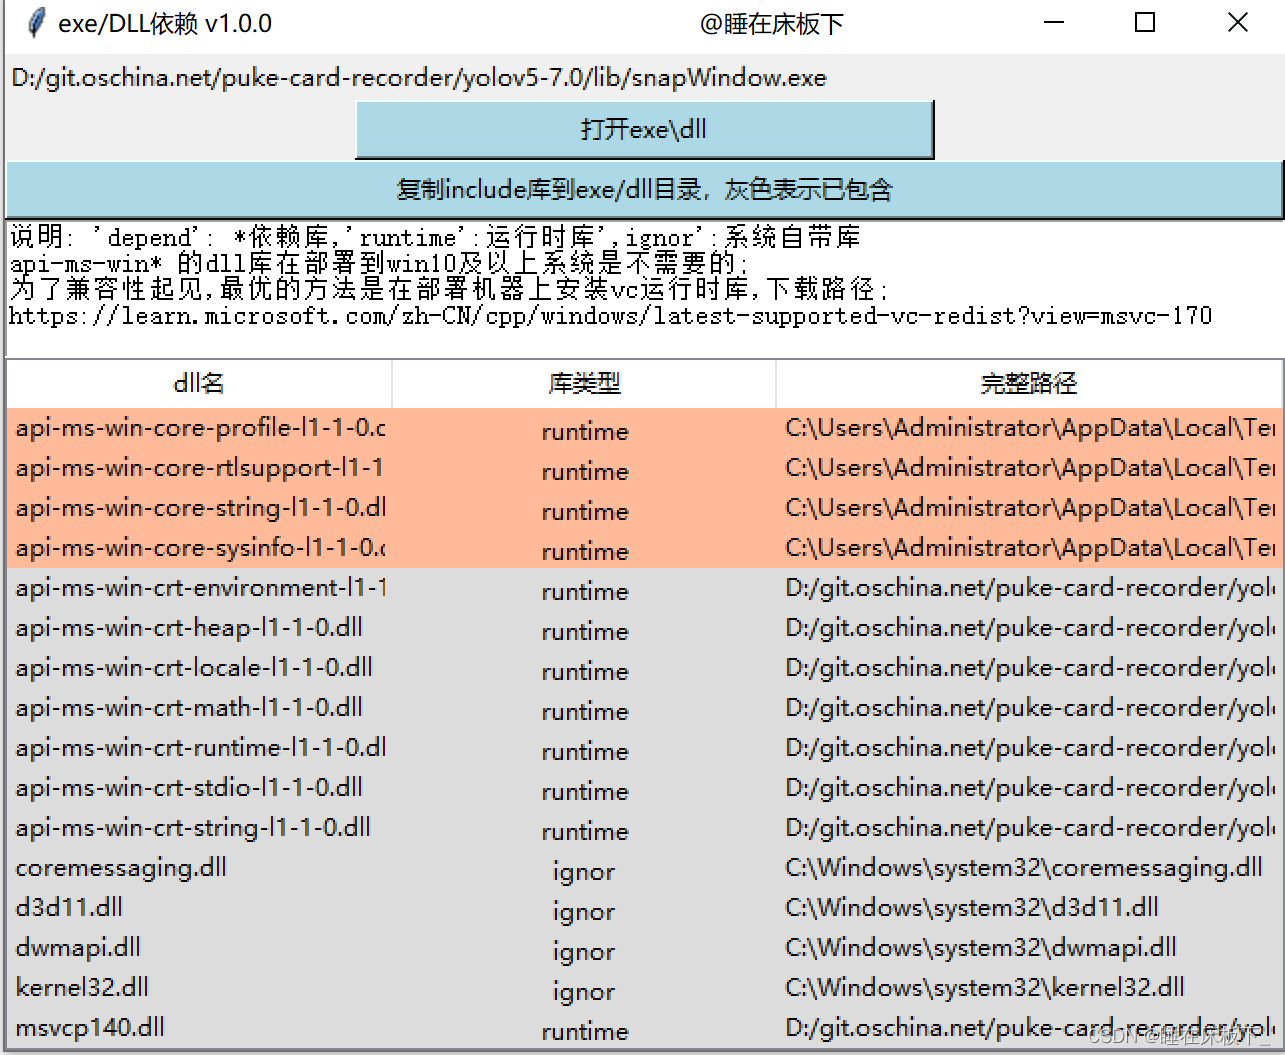Click the runtime cell for api-ms-win-crt-locale
The width and height of the screenshot is (1285, 1055).
click(585, 671)
